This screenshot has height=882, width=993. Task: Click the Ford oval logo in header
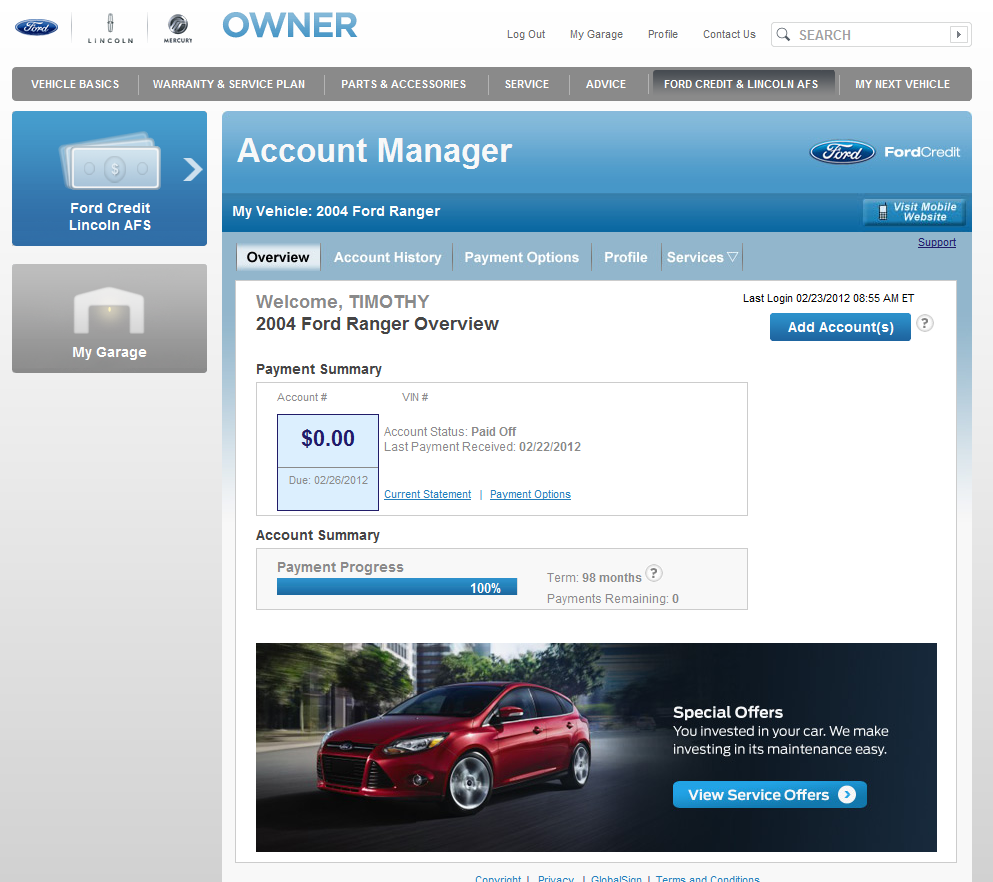36,27
